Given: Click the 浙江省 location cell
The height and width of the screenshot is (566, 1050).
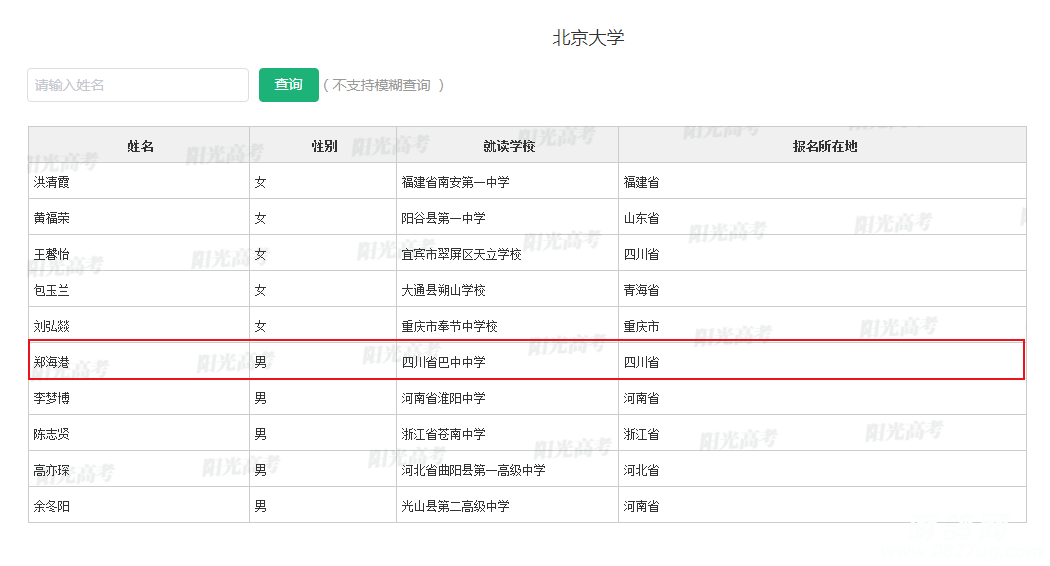Looking at the screenshot, I should click(641, 434).
